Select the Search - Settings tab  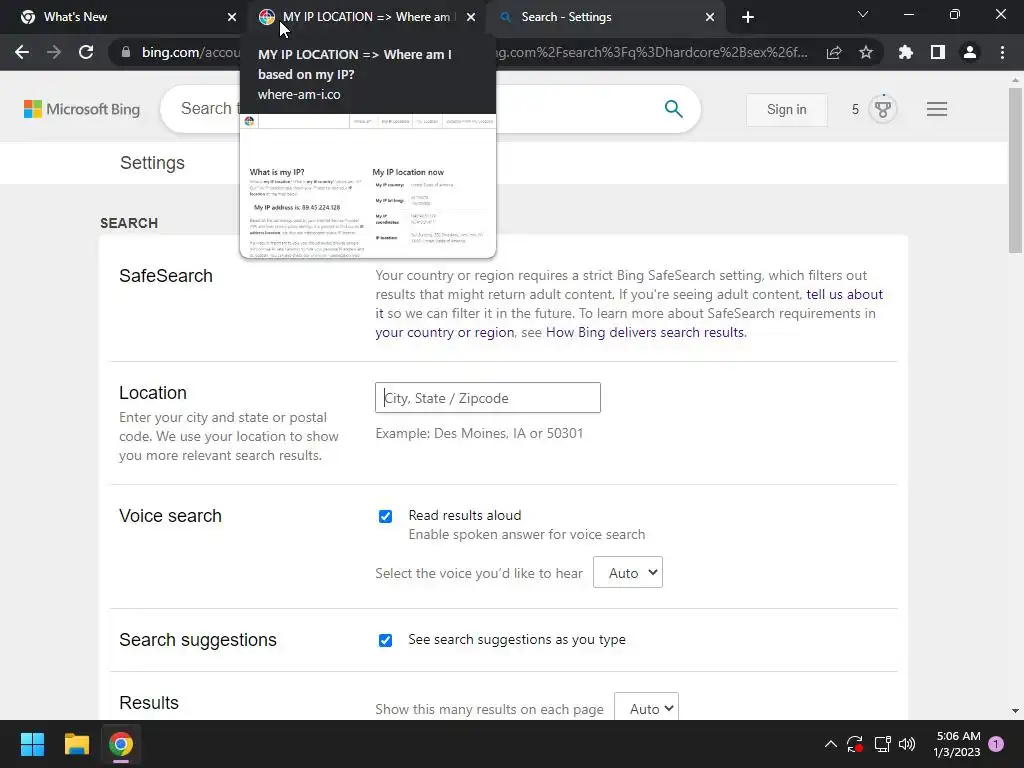coord(604,17)
